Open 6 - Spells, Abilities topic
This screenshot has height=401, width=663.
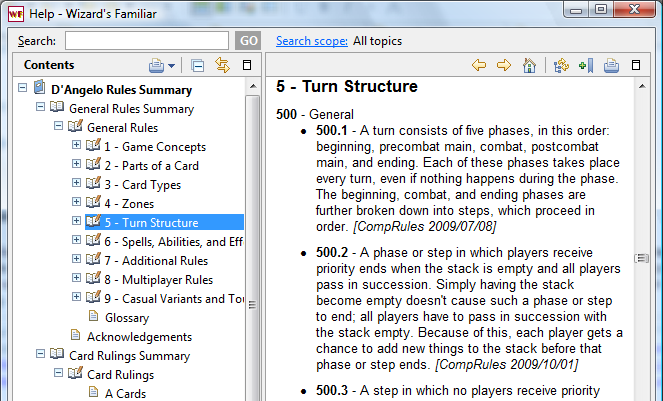coord(174,242)
